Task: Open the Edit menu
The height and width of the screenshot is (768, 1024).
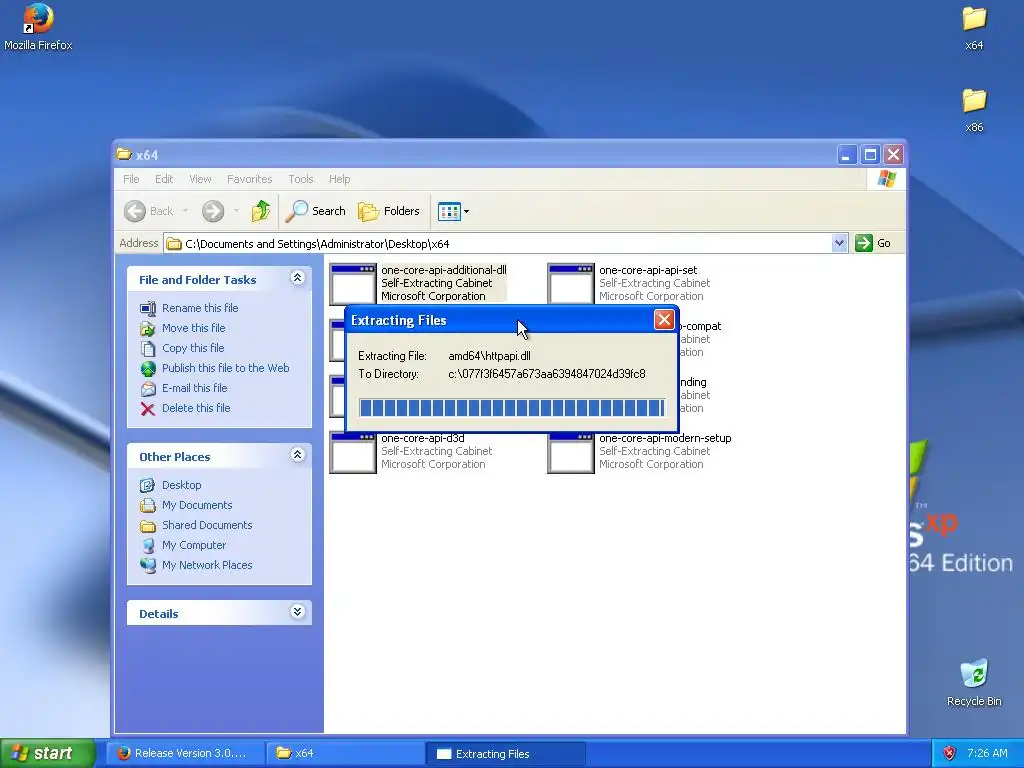Action: coord(164,179)
